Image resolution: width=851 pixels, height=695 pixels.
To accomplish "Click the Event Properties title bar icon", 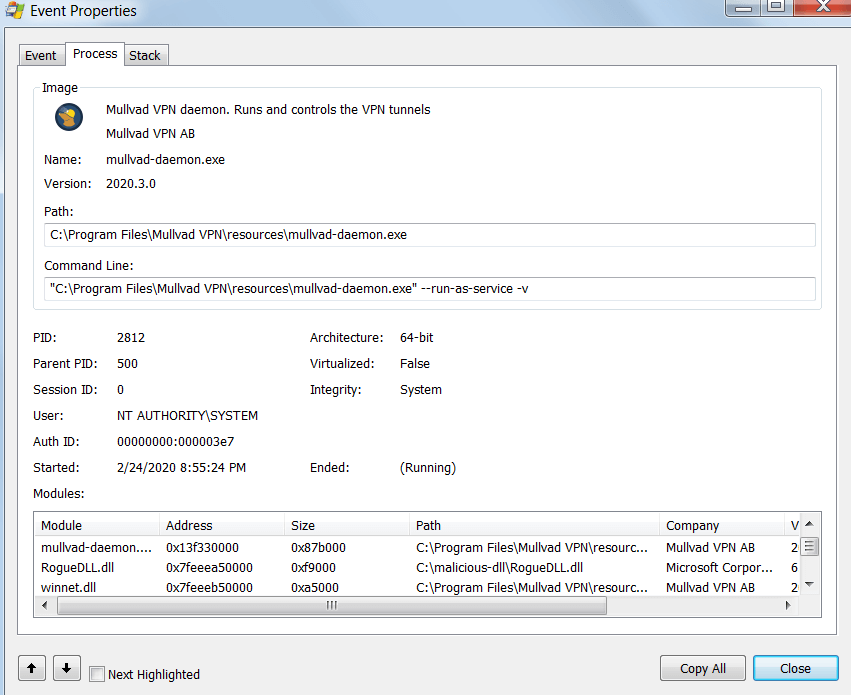I will [15, 10].
